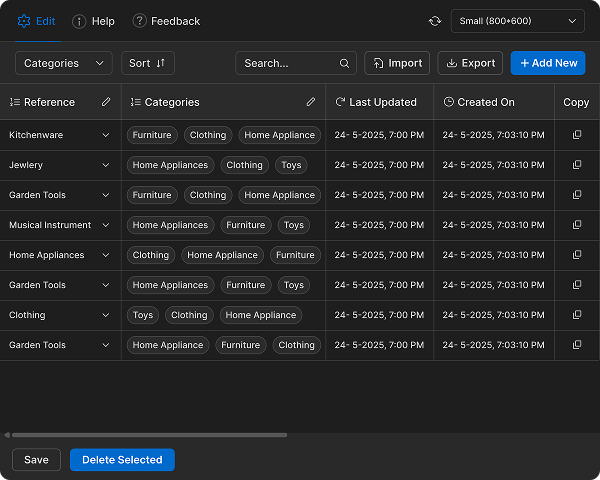Image resolution: width=600 pixels, height=480 pixels.
Task: Click the Toys tag in Clothing row
Action: [143, 315]
